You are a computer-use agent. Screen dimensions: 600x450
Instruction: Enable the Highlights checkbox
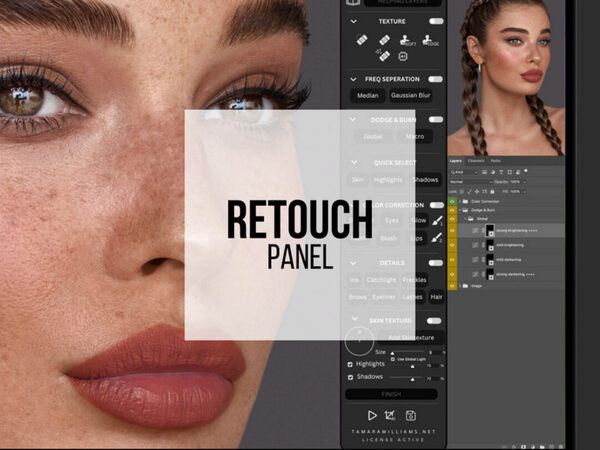tap(349, 364)
